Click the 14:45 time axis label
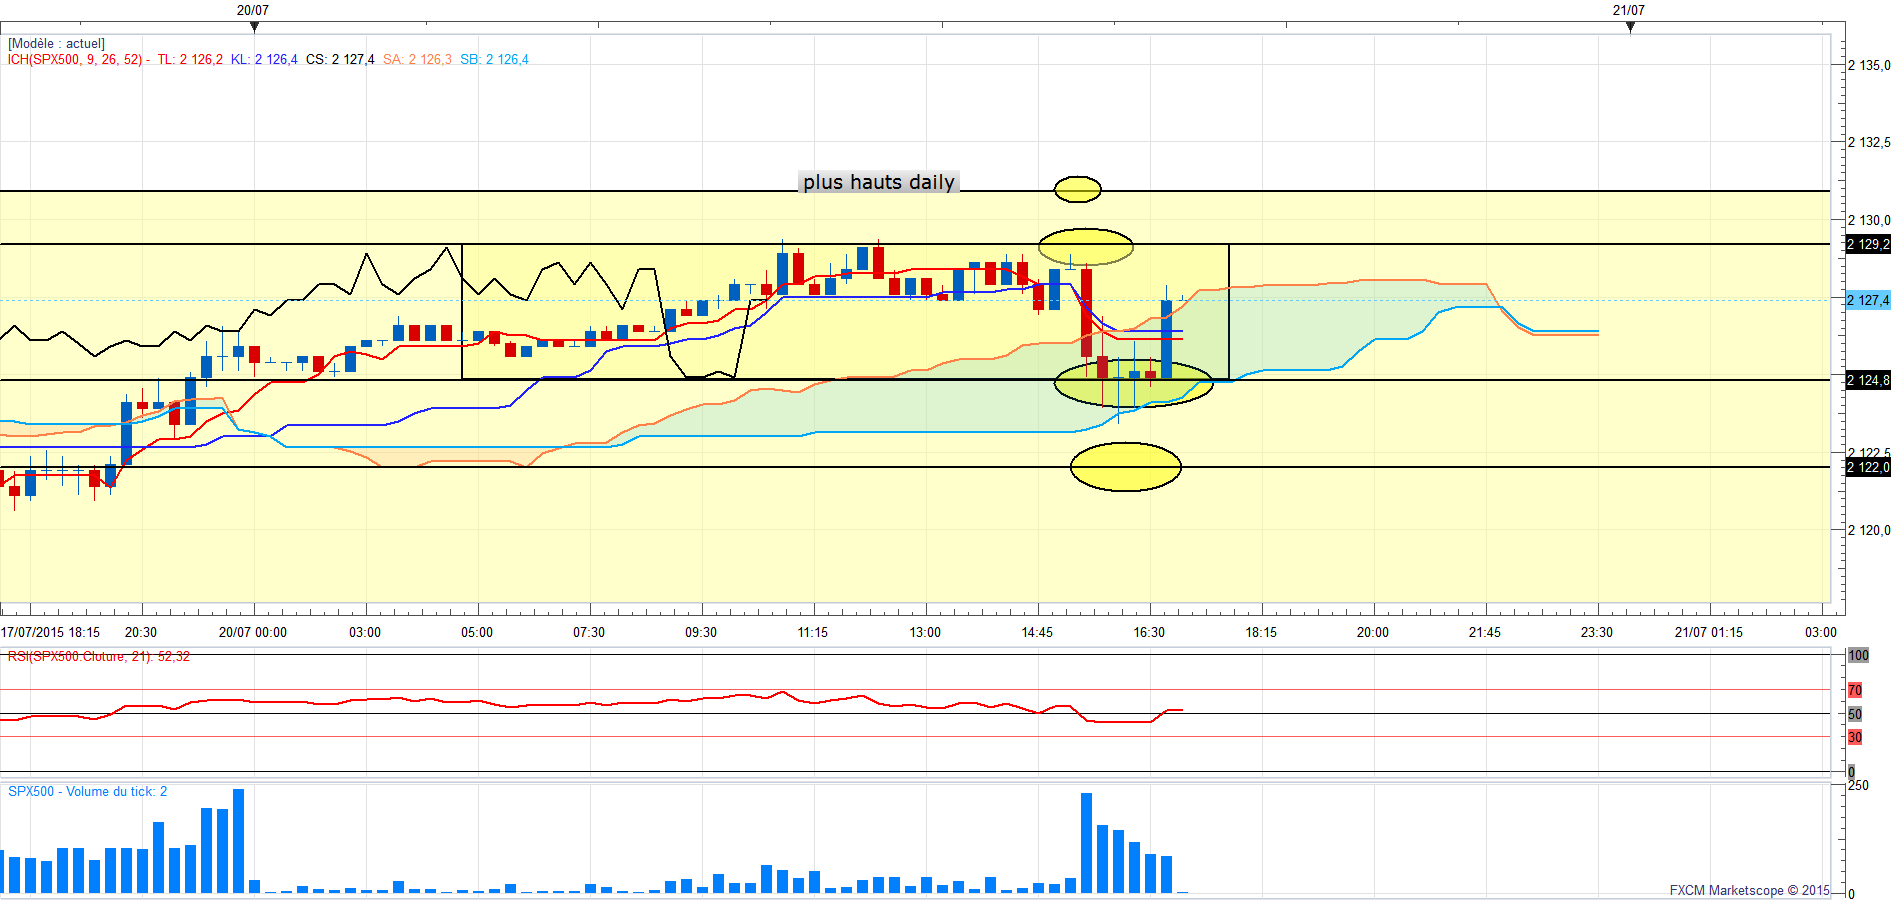This screenshot has width=1903, height=900. (x=1037, y=632)
